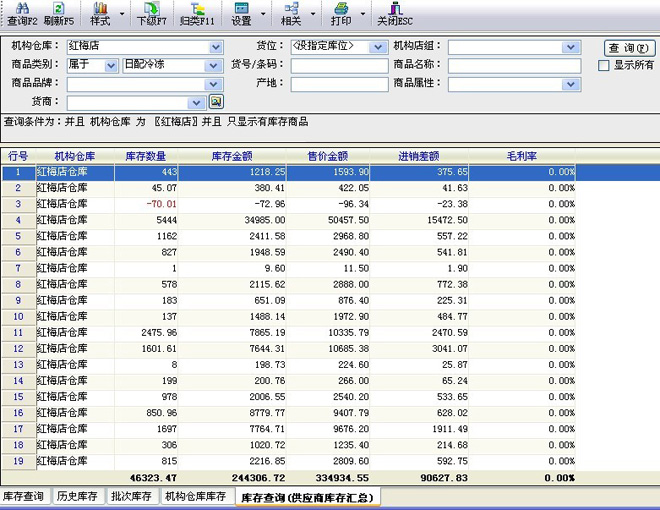This screenshot has width=660, height=510.
Task: Click the quantity cell 850.96
Action: pyautogui.click(x=146, y=413)
